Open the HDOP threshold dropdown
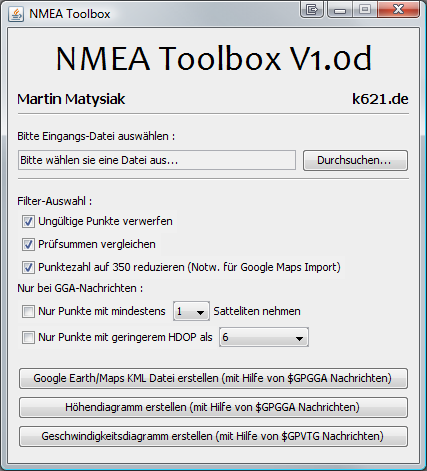 (x=264, y=337)
